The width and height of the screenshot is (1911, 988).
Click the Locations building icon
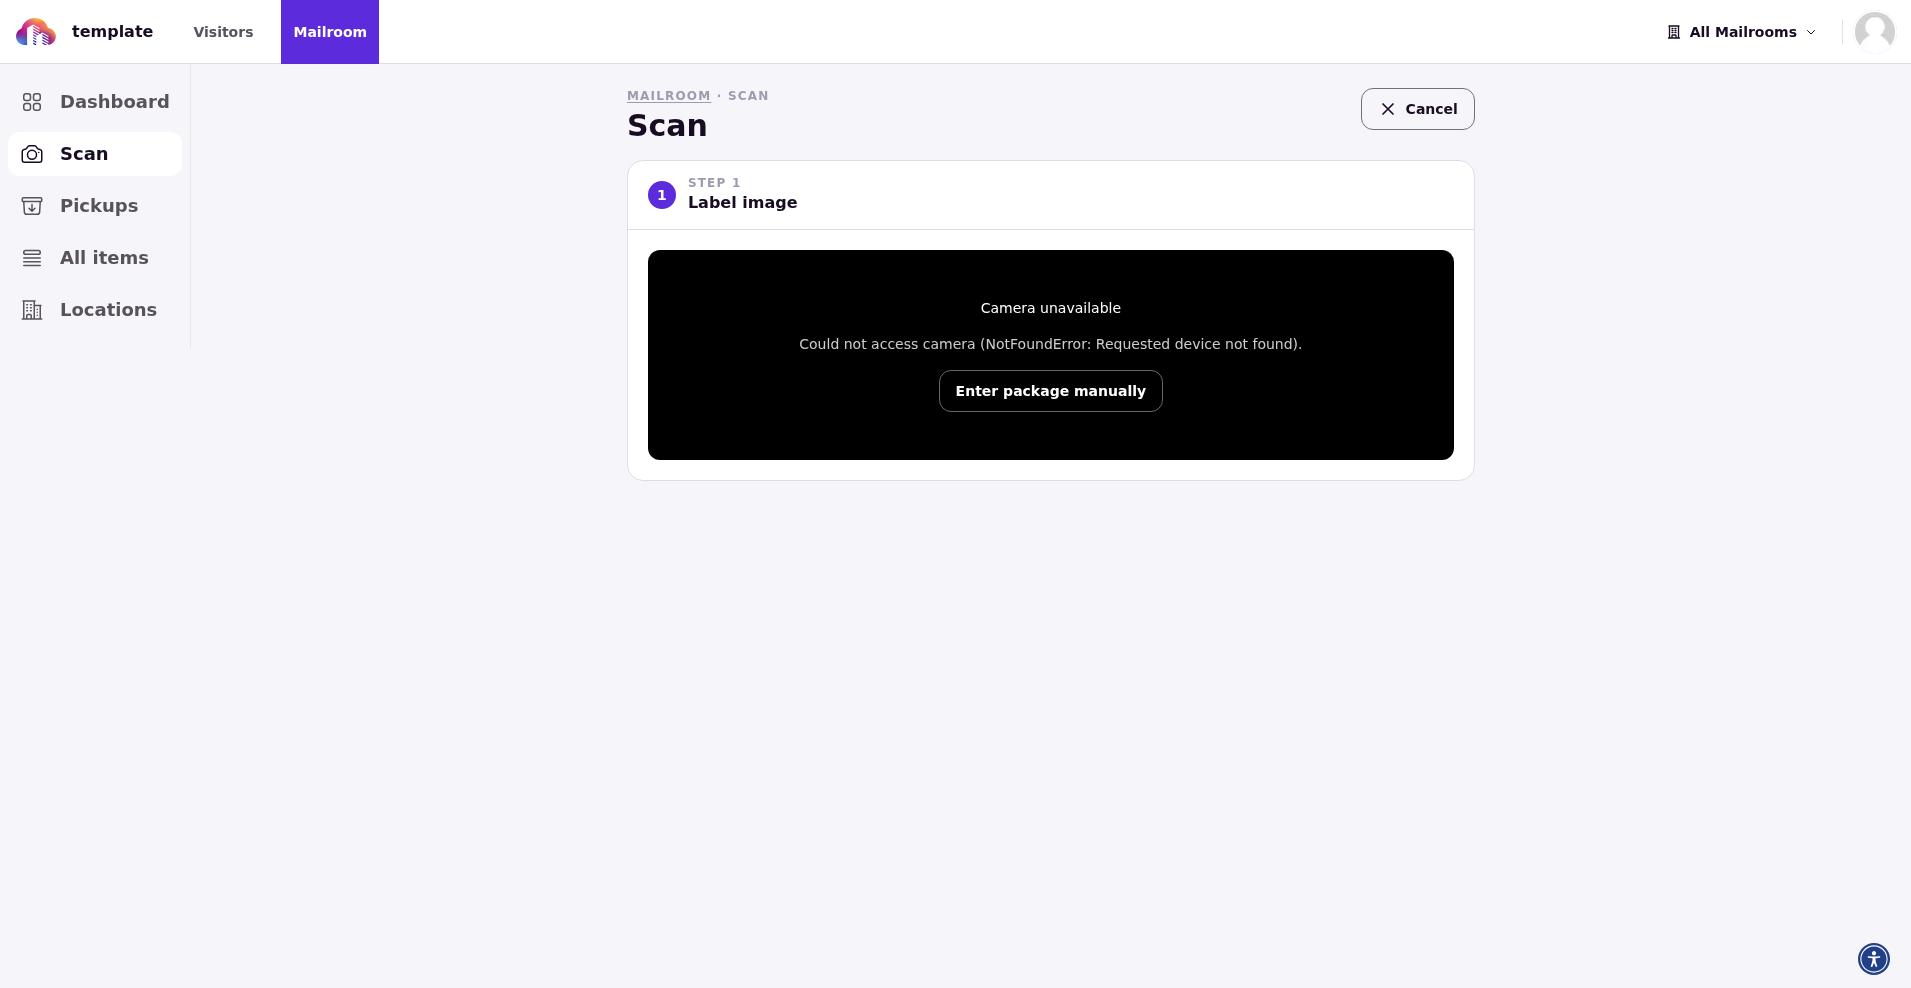click(x=32, y=310)
